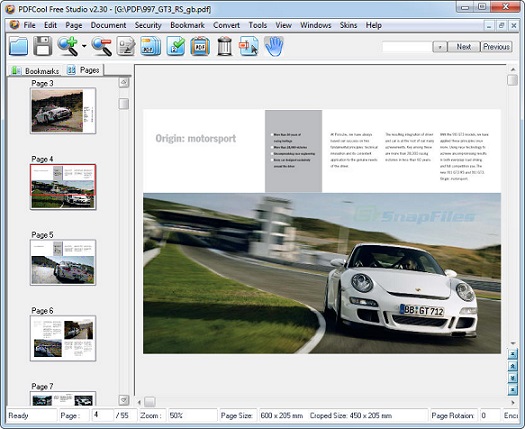
Task: Open the search field dropdown arrow
Action: click(440, 47)
